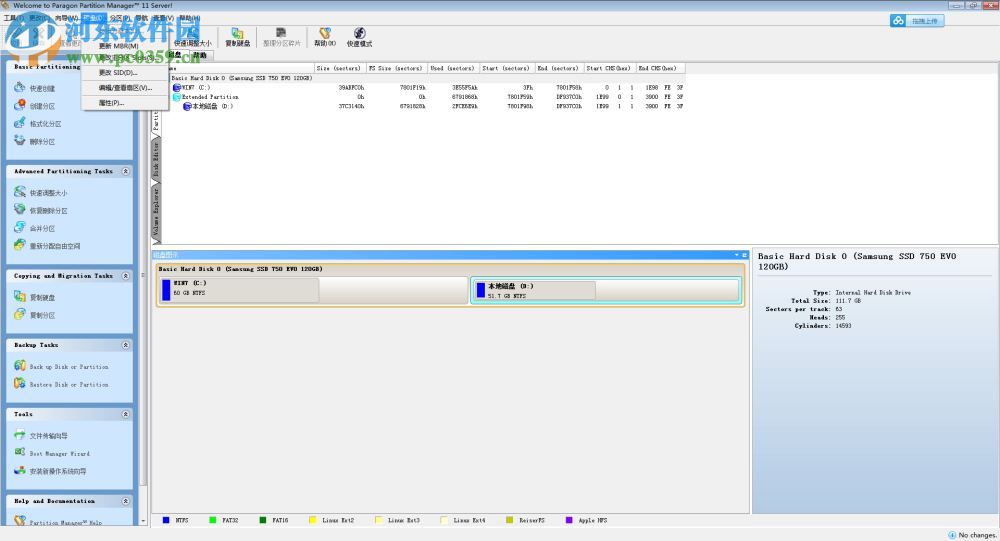Image resolution: width=1000 pixels, height=541 pixels.
Task: Collapse the Backup Tasks section
Action: point(126,345)
